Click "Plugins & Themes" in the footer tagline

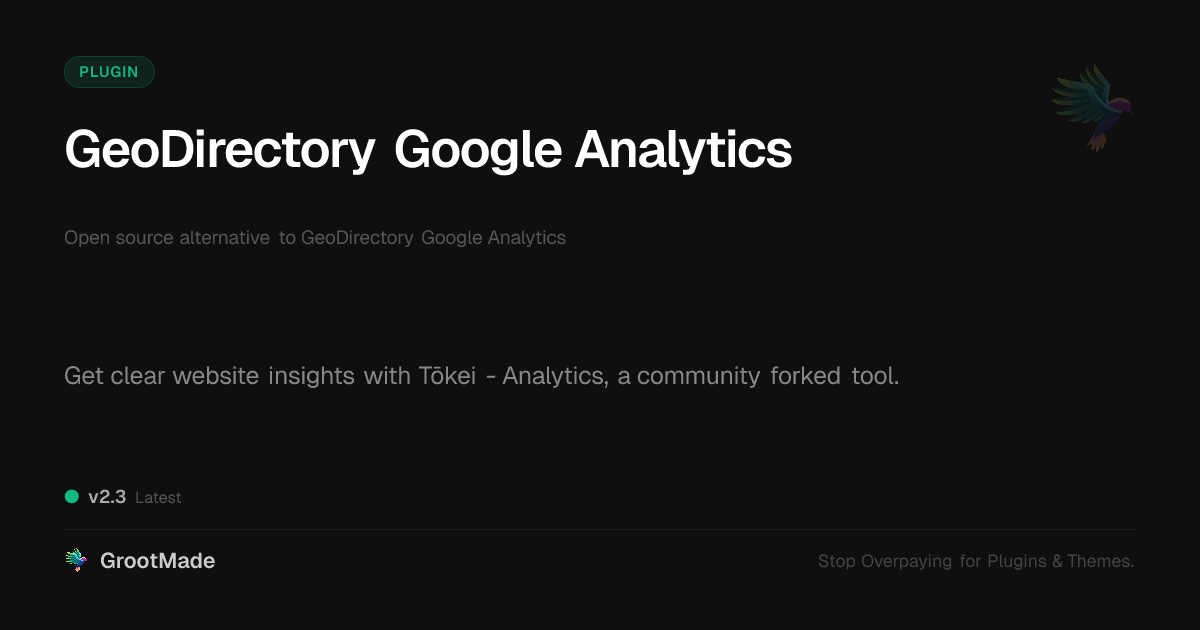coord(1060,561)
